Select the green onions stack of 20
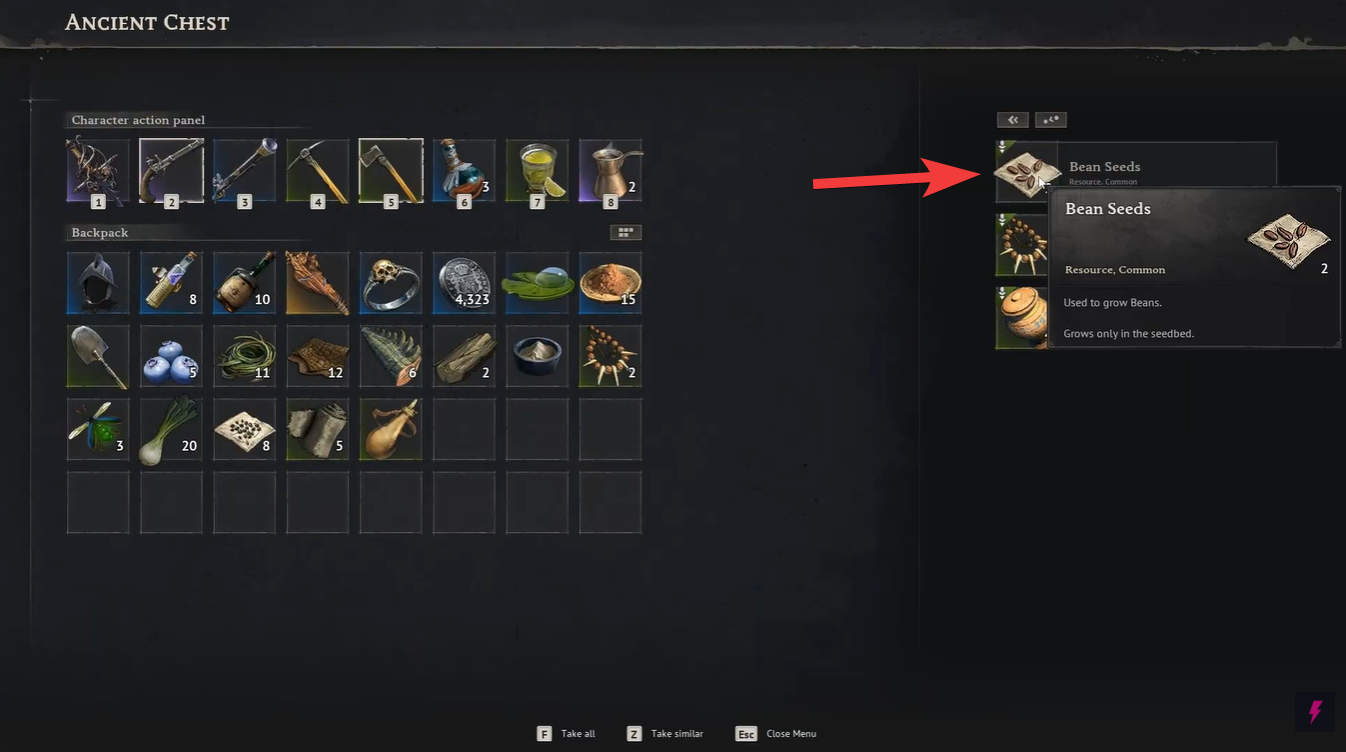The image size is (1346, 752). pyautogui.click(x=171, y=430)
